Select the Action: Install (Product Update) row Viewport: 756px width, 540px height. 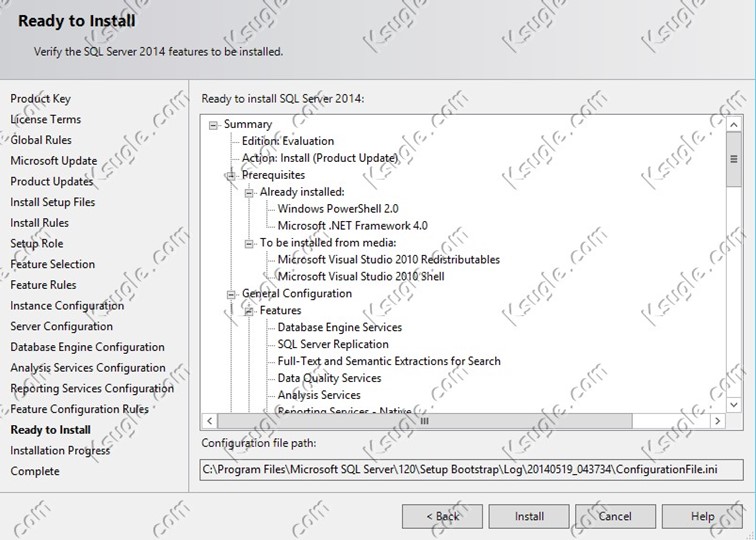320,158
